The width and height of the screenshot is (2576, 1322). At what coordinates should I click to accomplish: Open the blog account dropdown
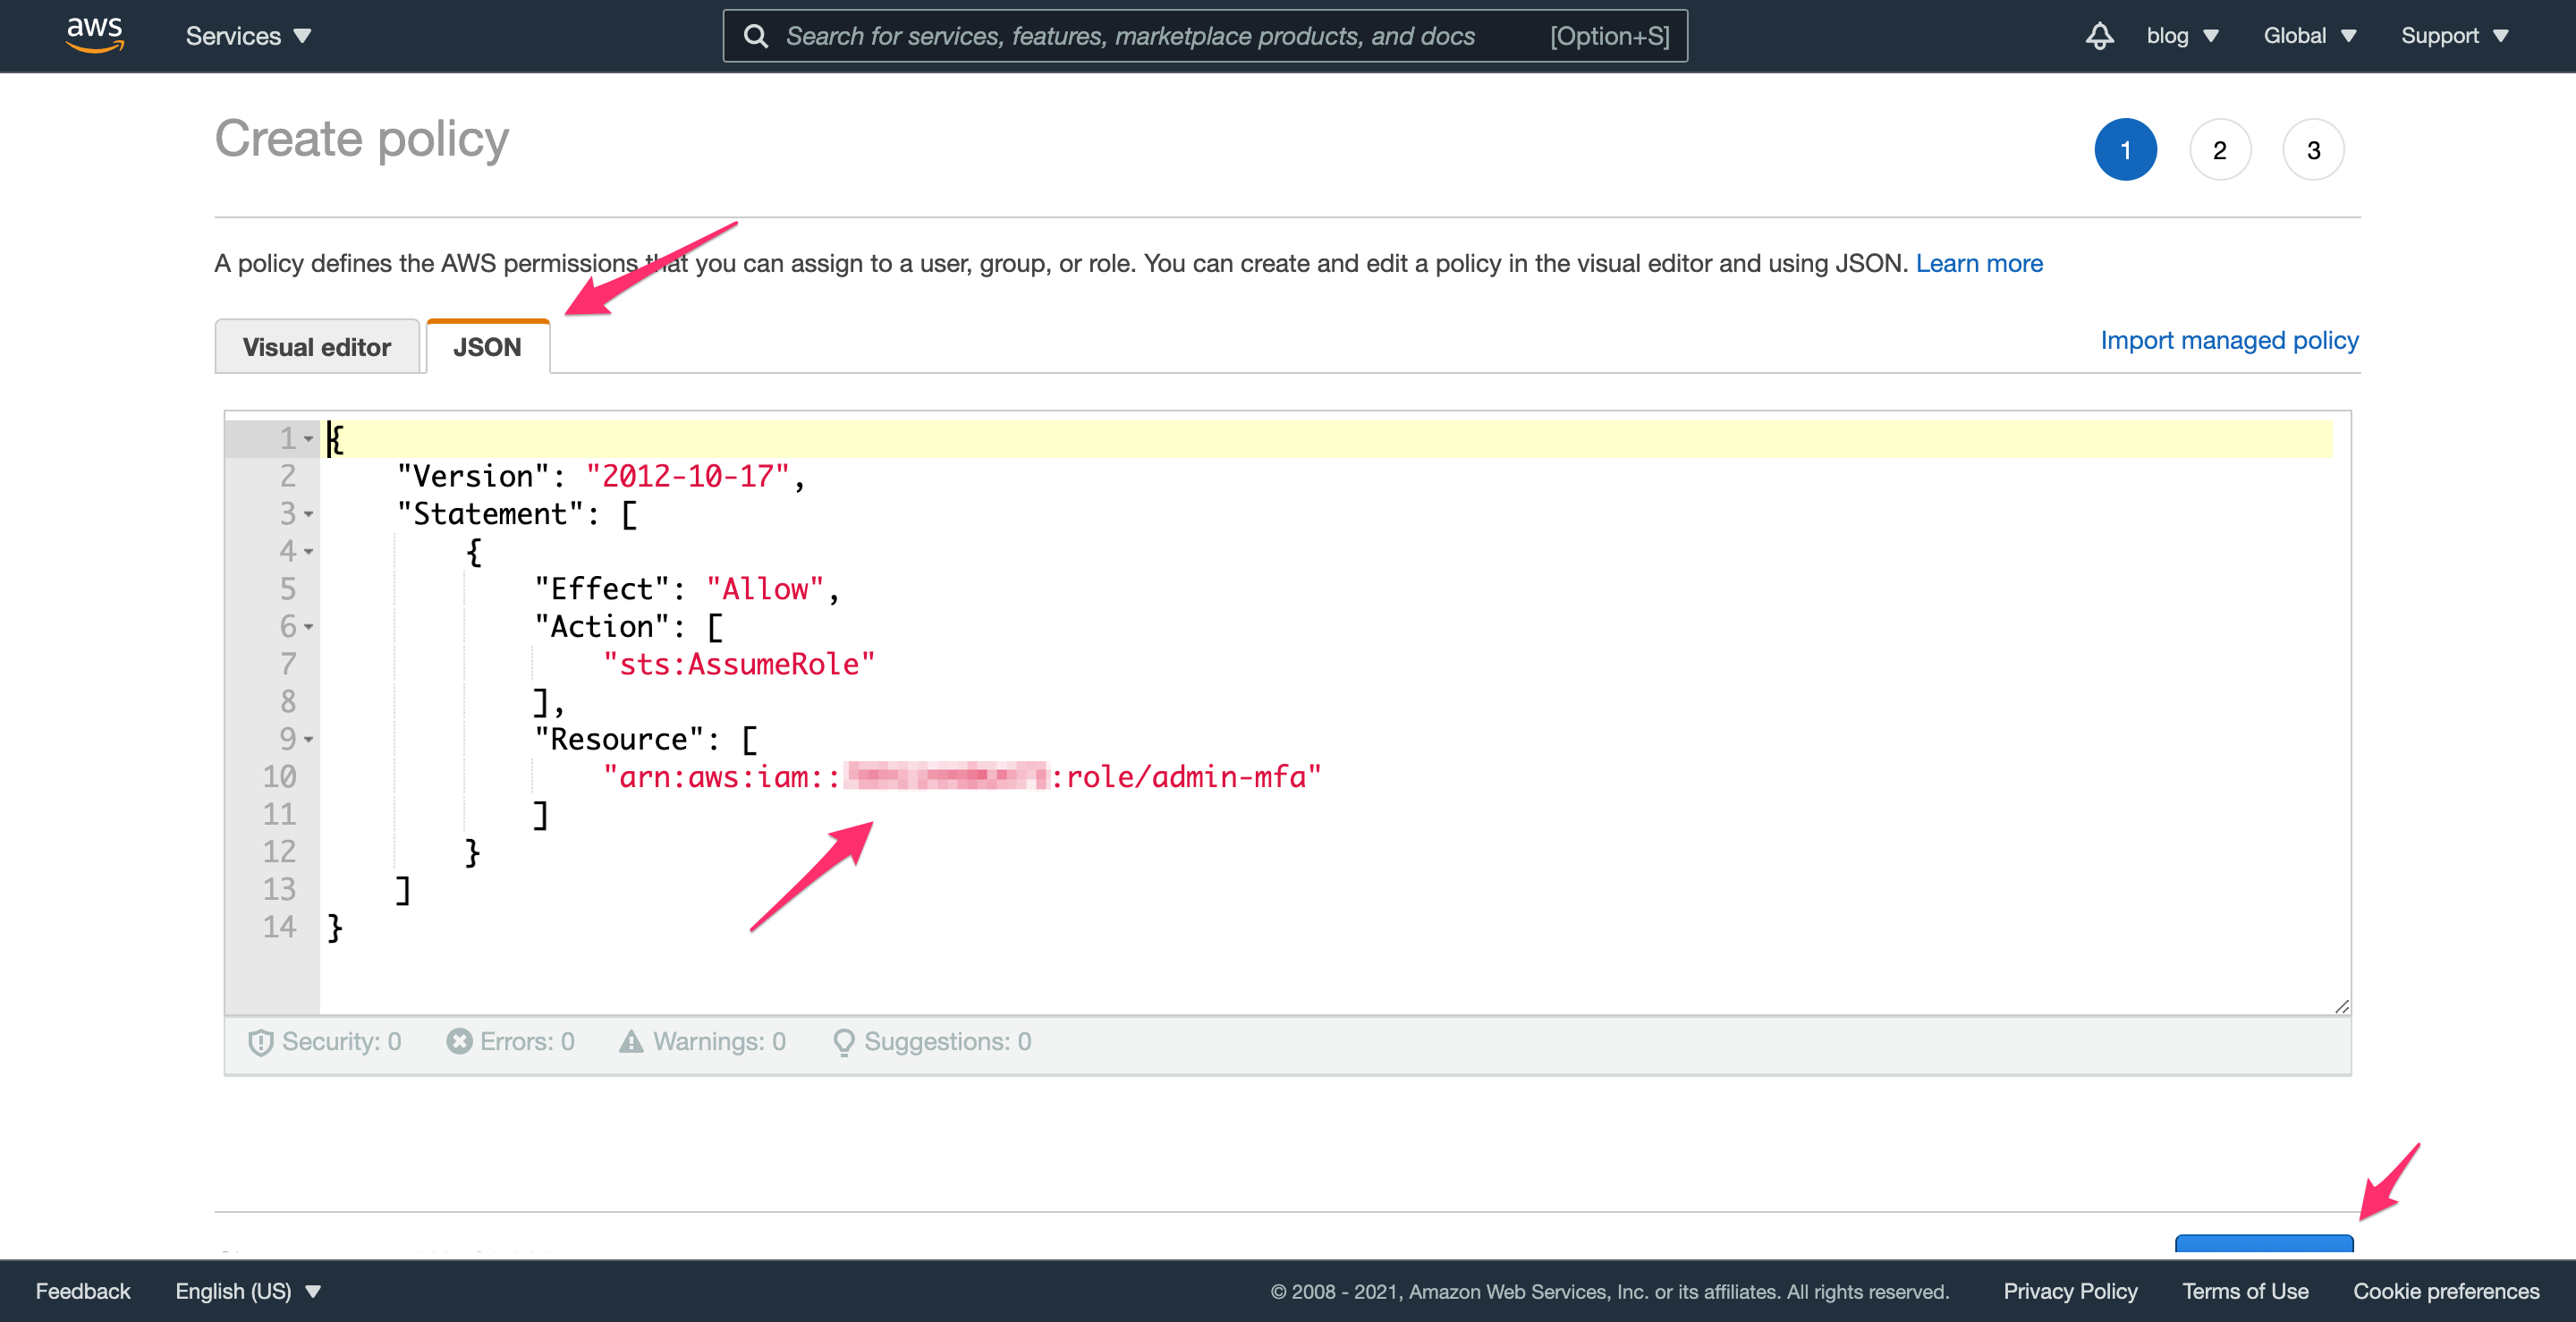click(x=2182, y=36)
